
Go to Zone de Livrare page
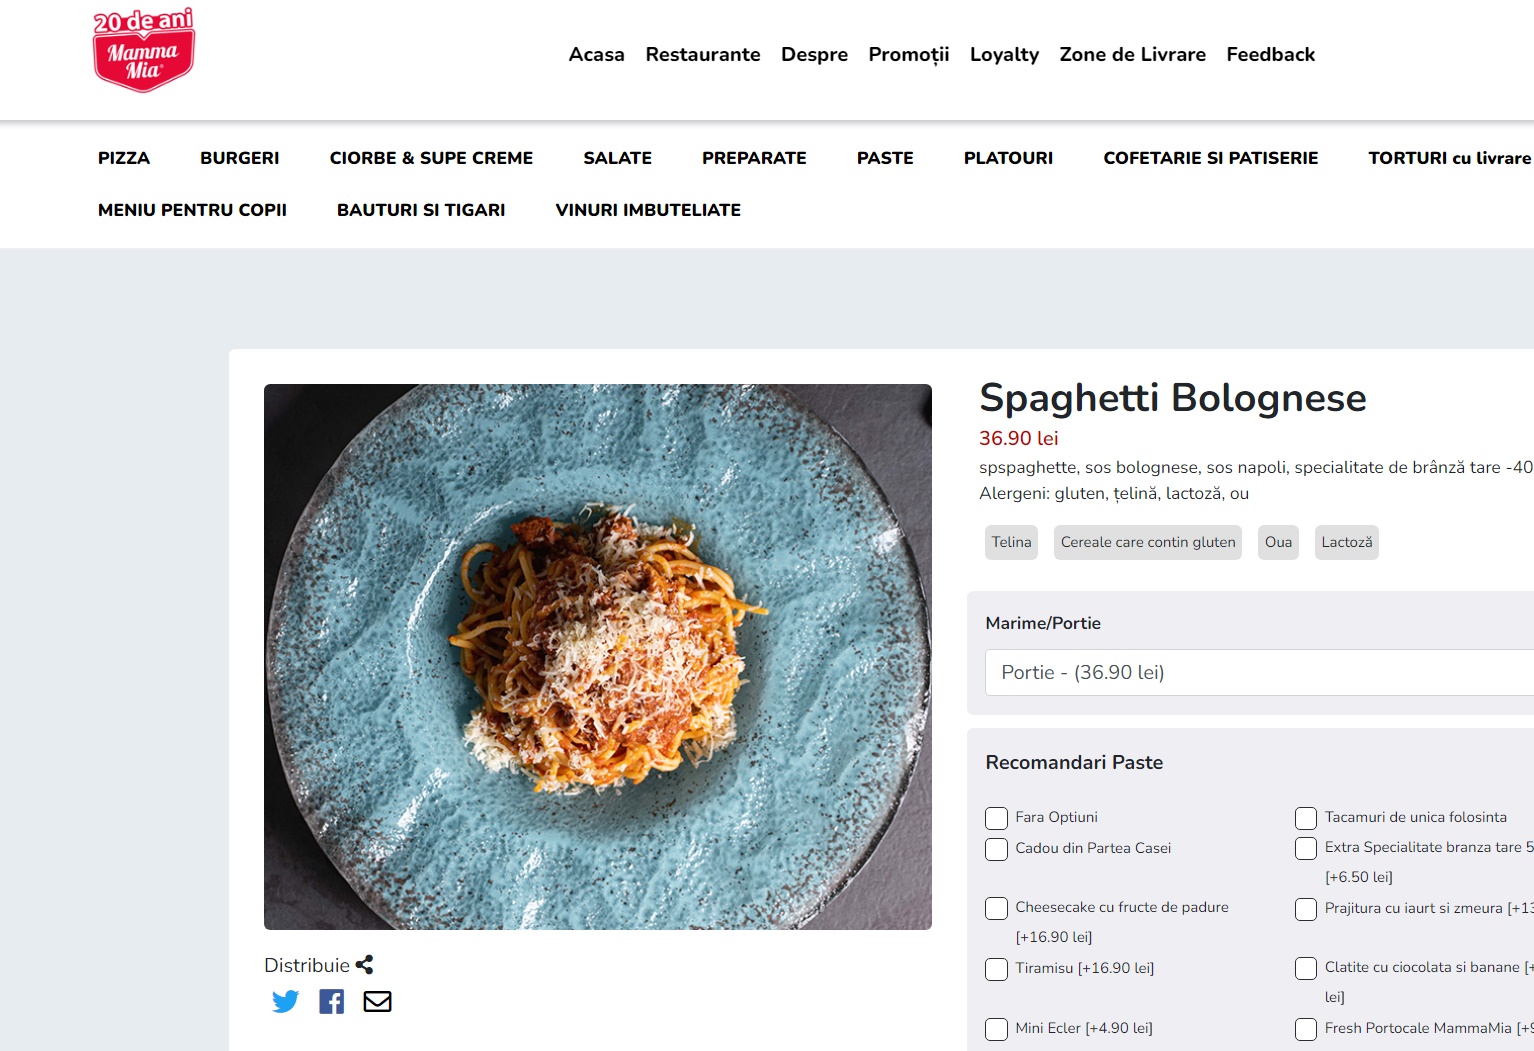pyautogui.click(x=1133, y=54)
